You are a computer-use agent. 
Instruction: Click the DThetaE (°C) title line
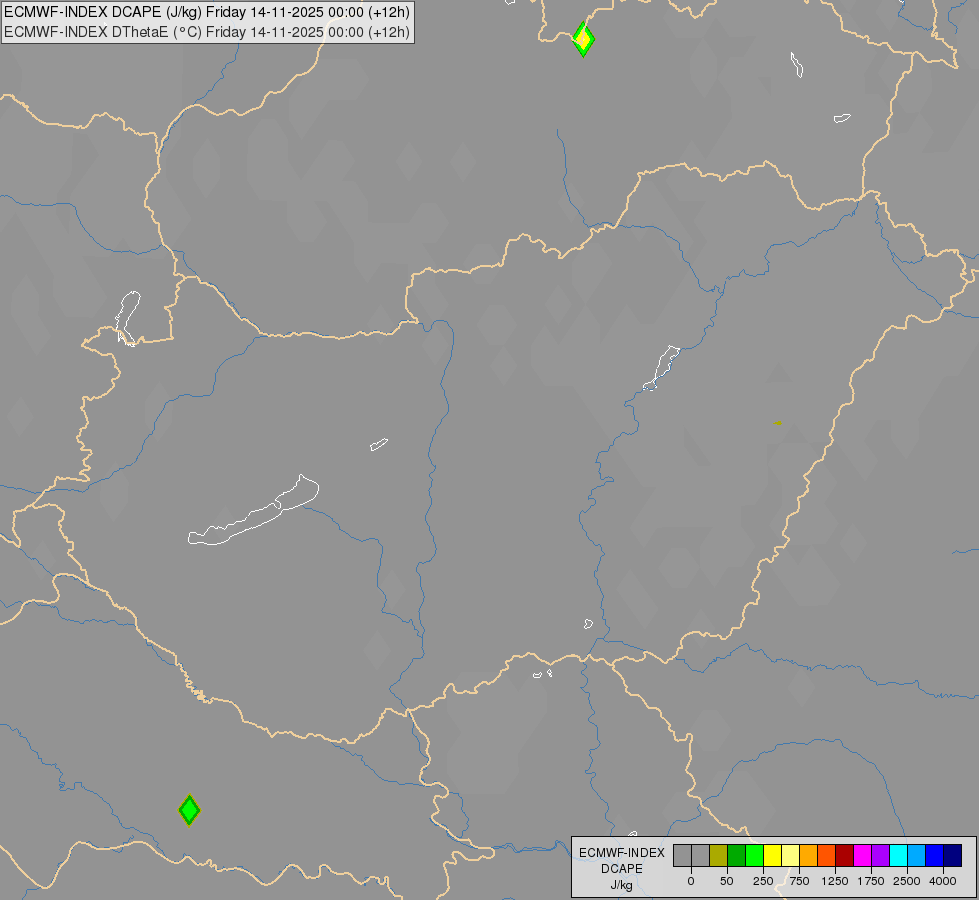pyautogui.click(x=207, y=32)
